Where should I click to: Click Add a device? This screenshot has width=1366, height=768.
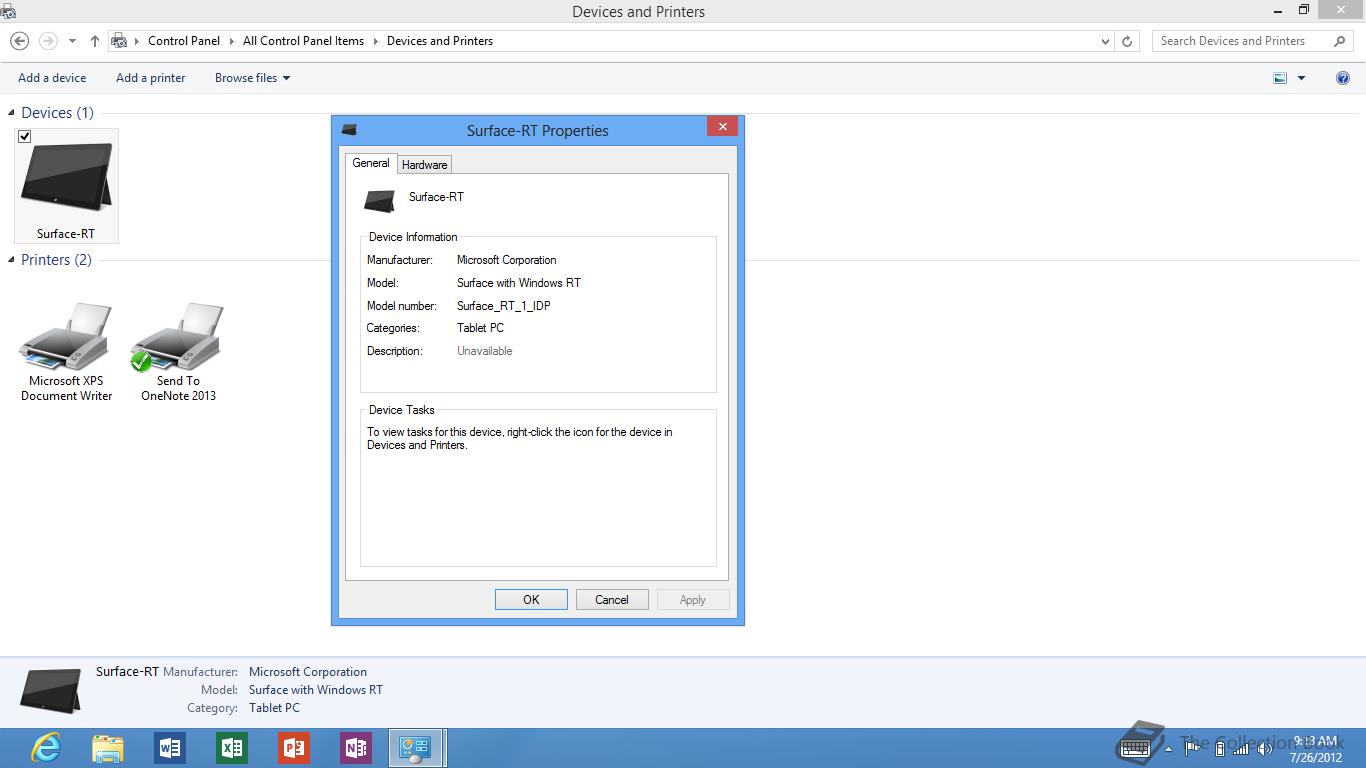click(x=52, y=78)
